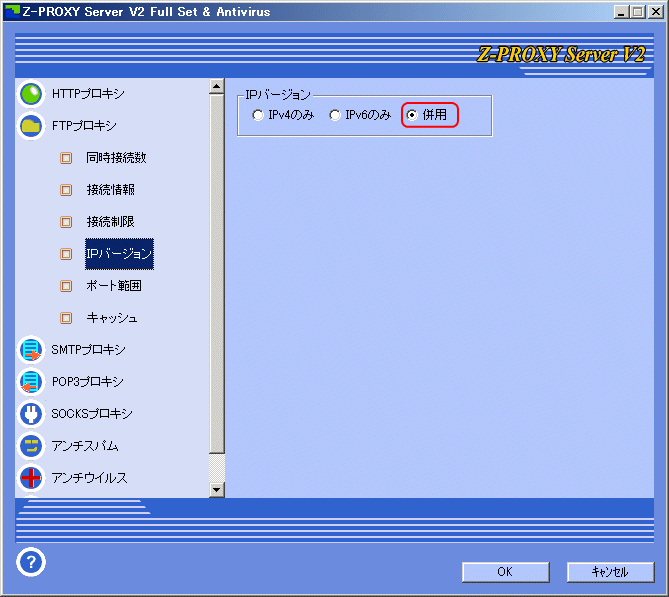The image size is (669, 597).
Task: Click the green HTTPプロキシ icon
Action: click(x=31, y=93)
